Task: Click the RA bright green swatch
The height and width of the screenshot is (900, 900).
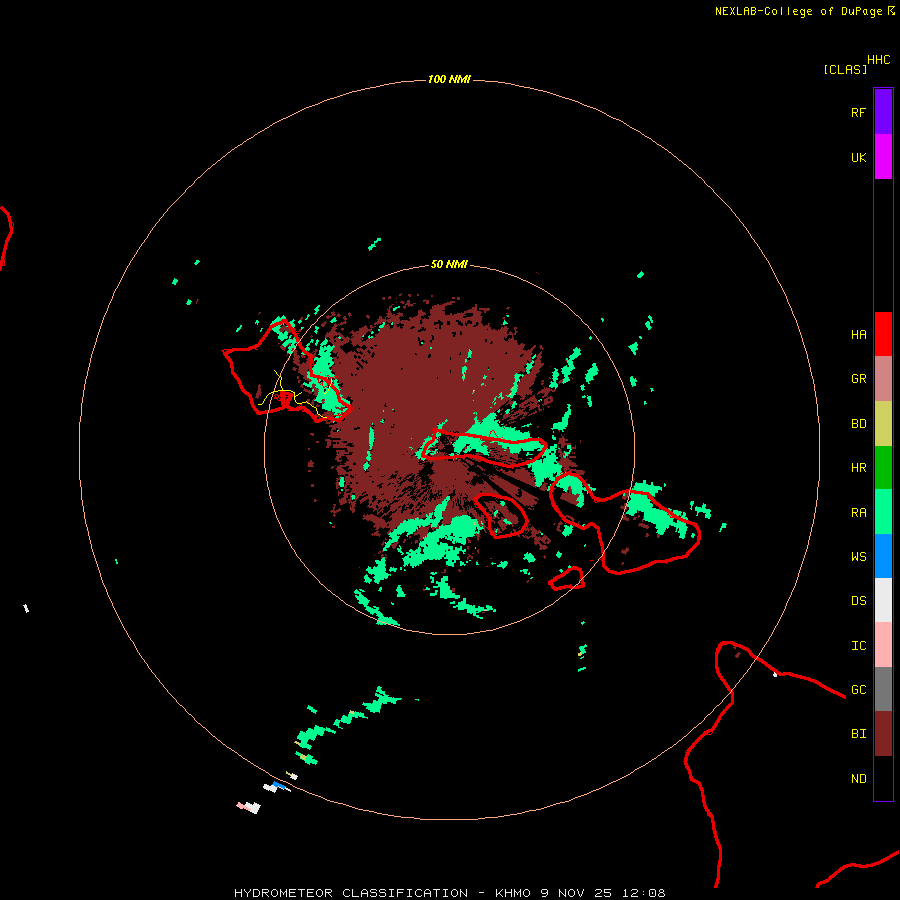Action: coord(883,512)
